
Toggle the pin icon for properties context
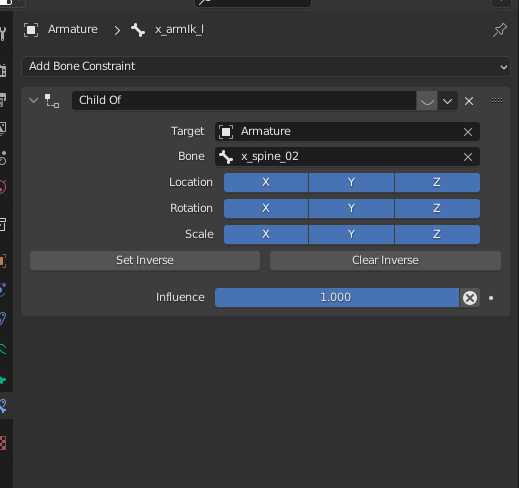[500, 30]
